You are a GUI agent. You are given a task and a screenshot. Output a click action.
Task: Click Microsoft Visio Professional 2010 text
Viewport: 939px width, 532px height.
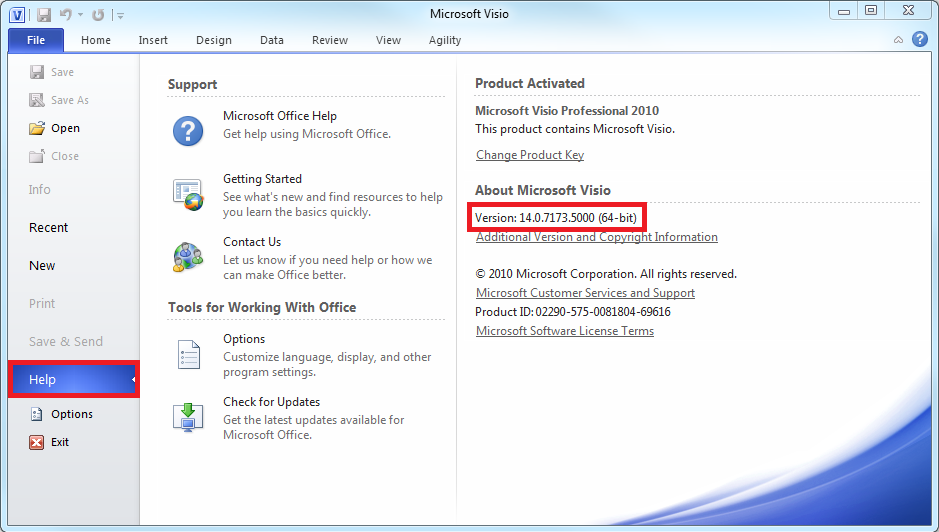(567, 111)
